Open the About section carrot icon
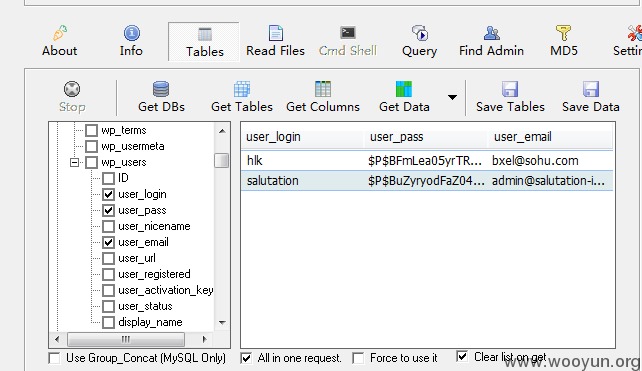Image resolution: width=642 pixels, height=371 pixels. tap(60, 33)
